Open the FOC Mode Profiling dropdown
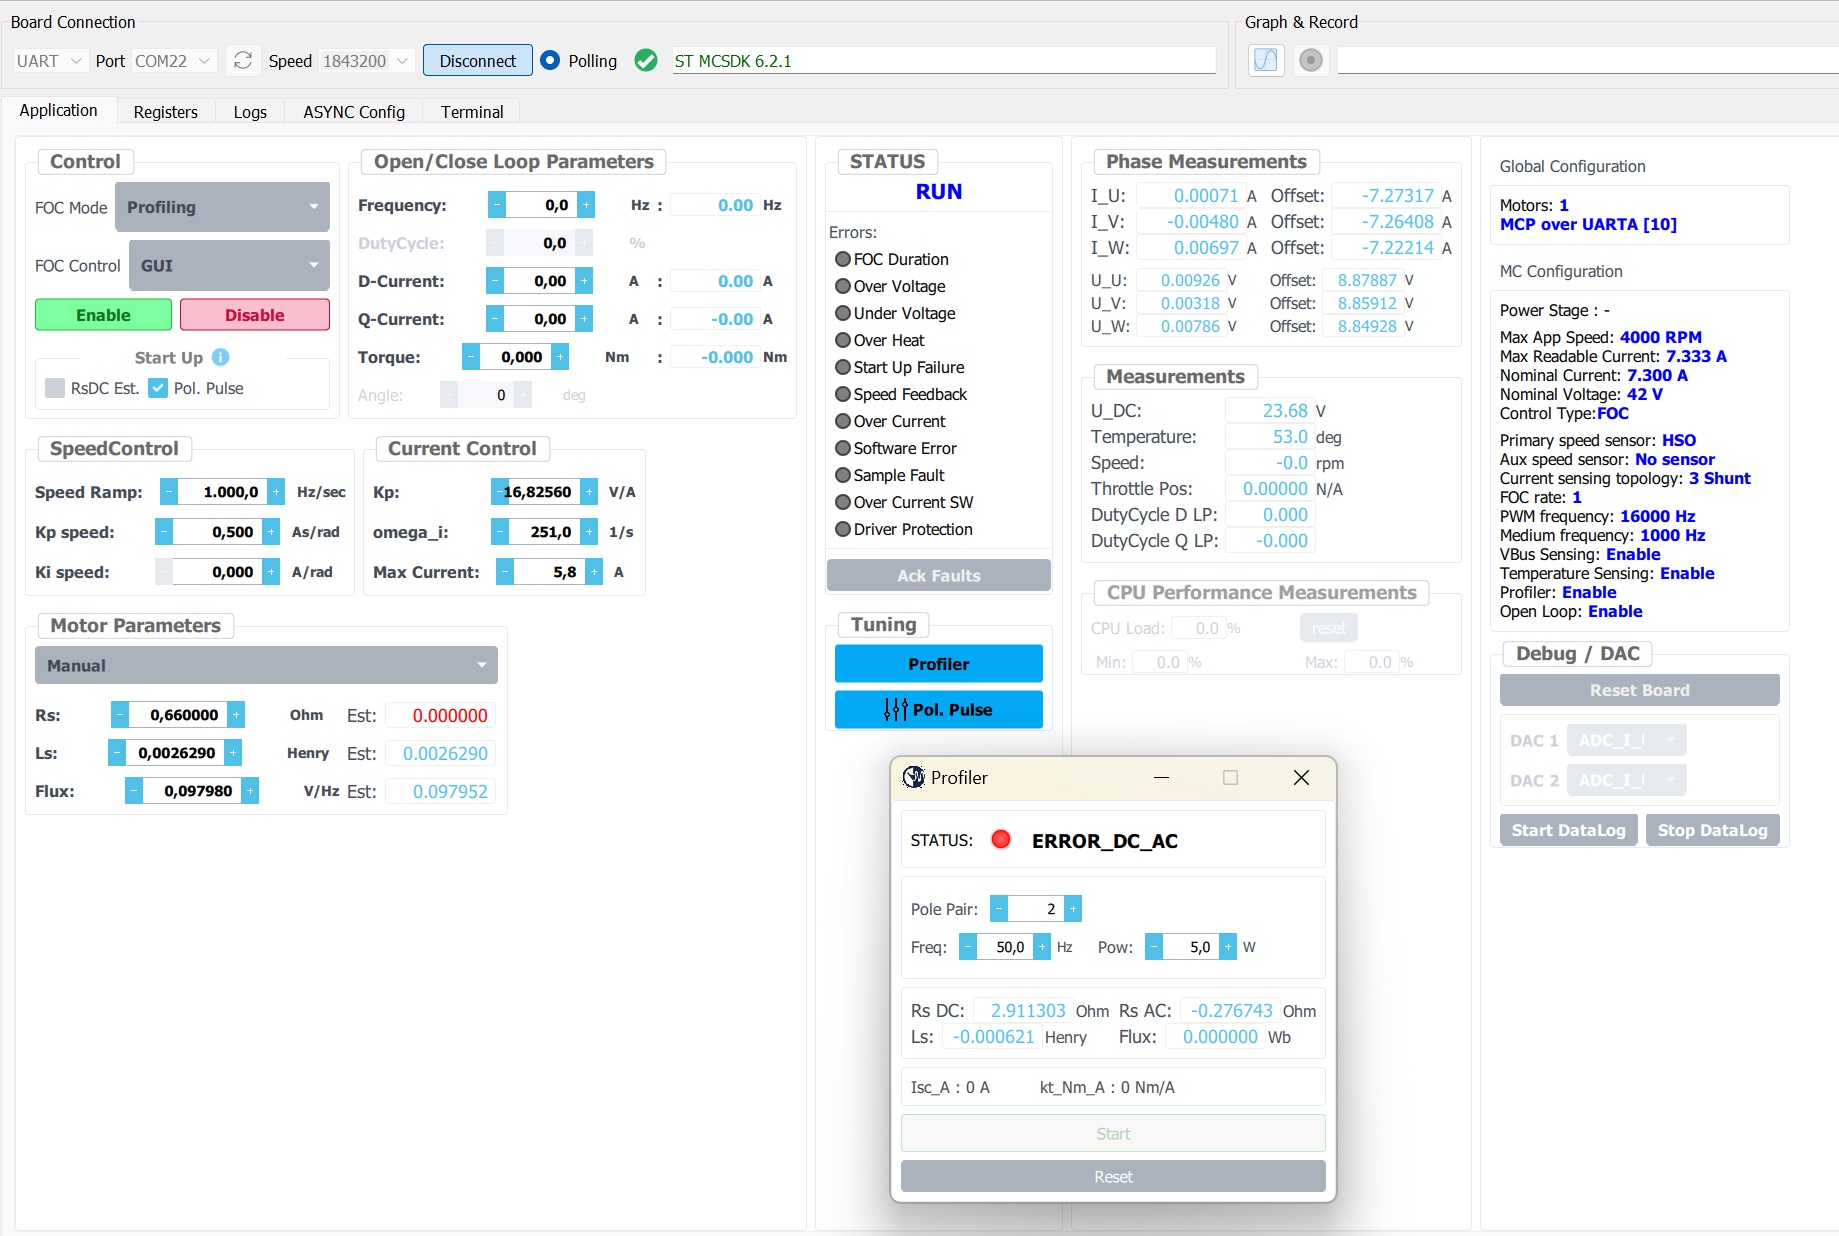This screenshot has width=1839, height=1236. 222,207
